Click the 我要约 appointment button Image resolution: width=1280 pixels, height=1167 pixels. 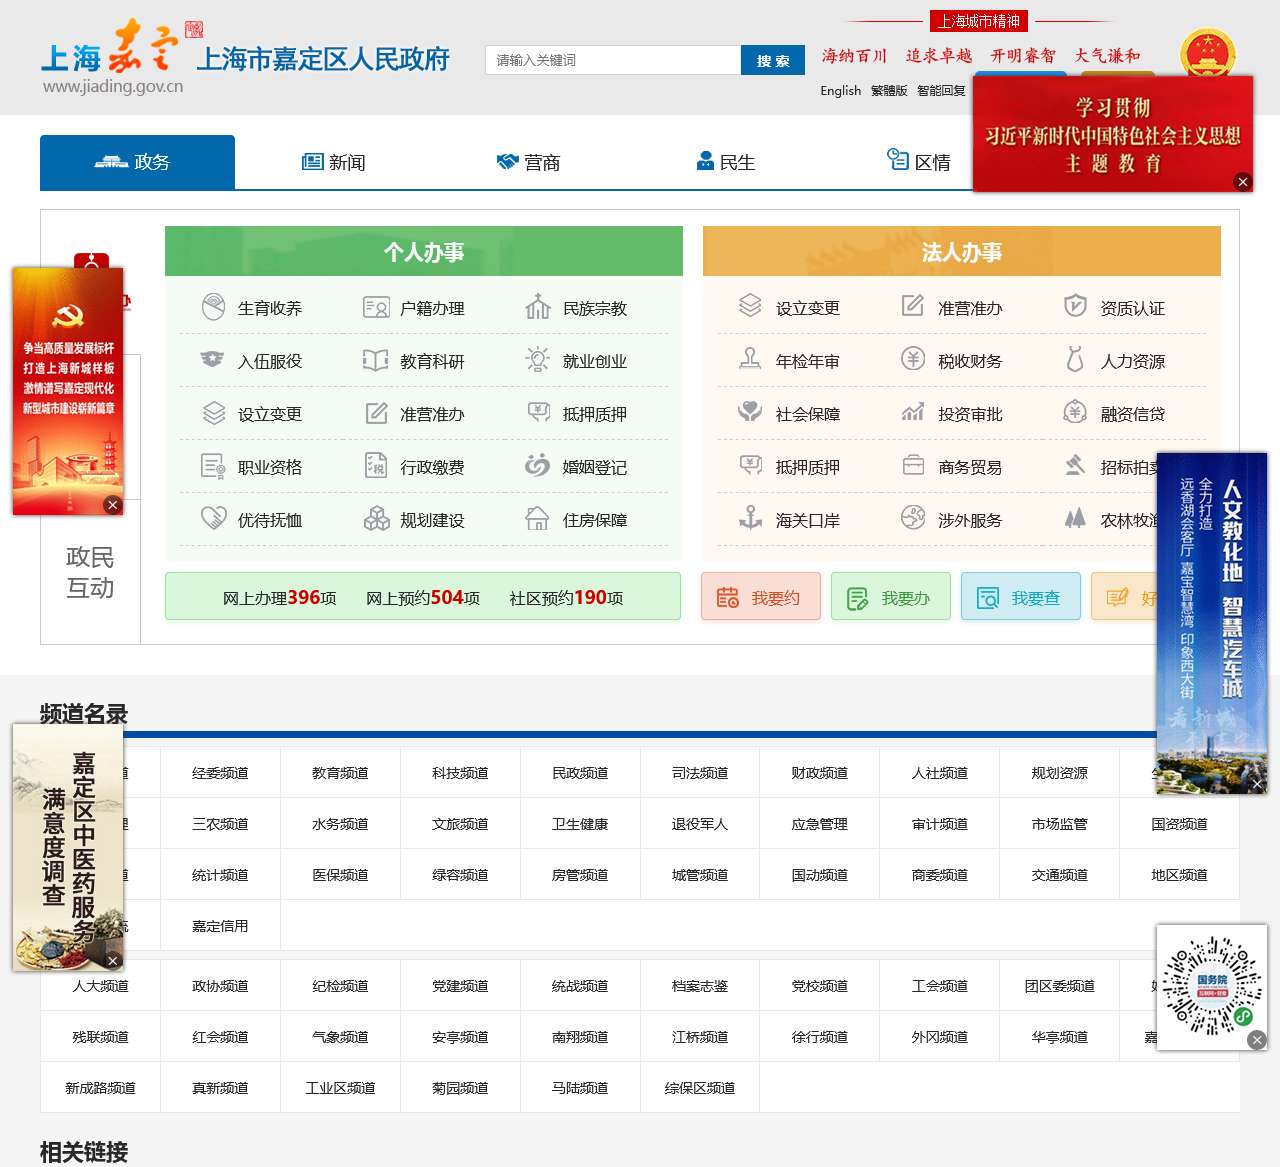[x=760, y=597]
